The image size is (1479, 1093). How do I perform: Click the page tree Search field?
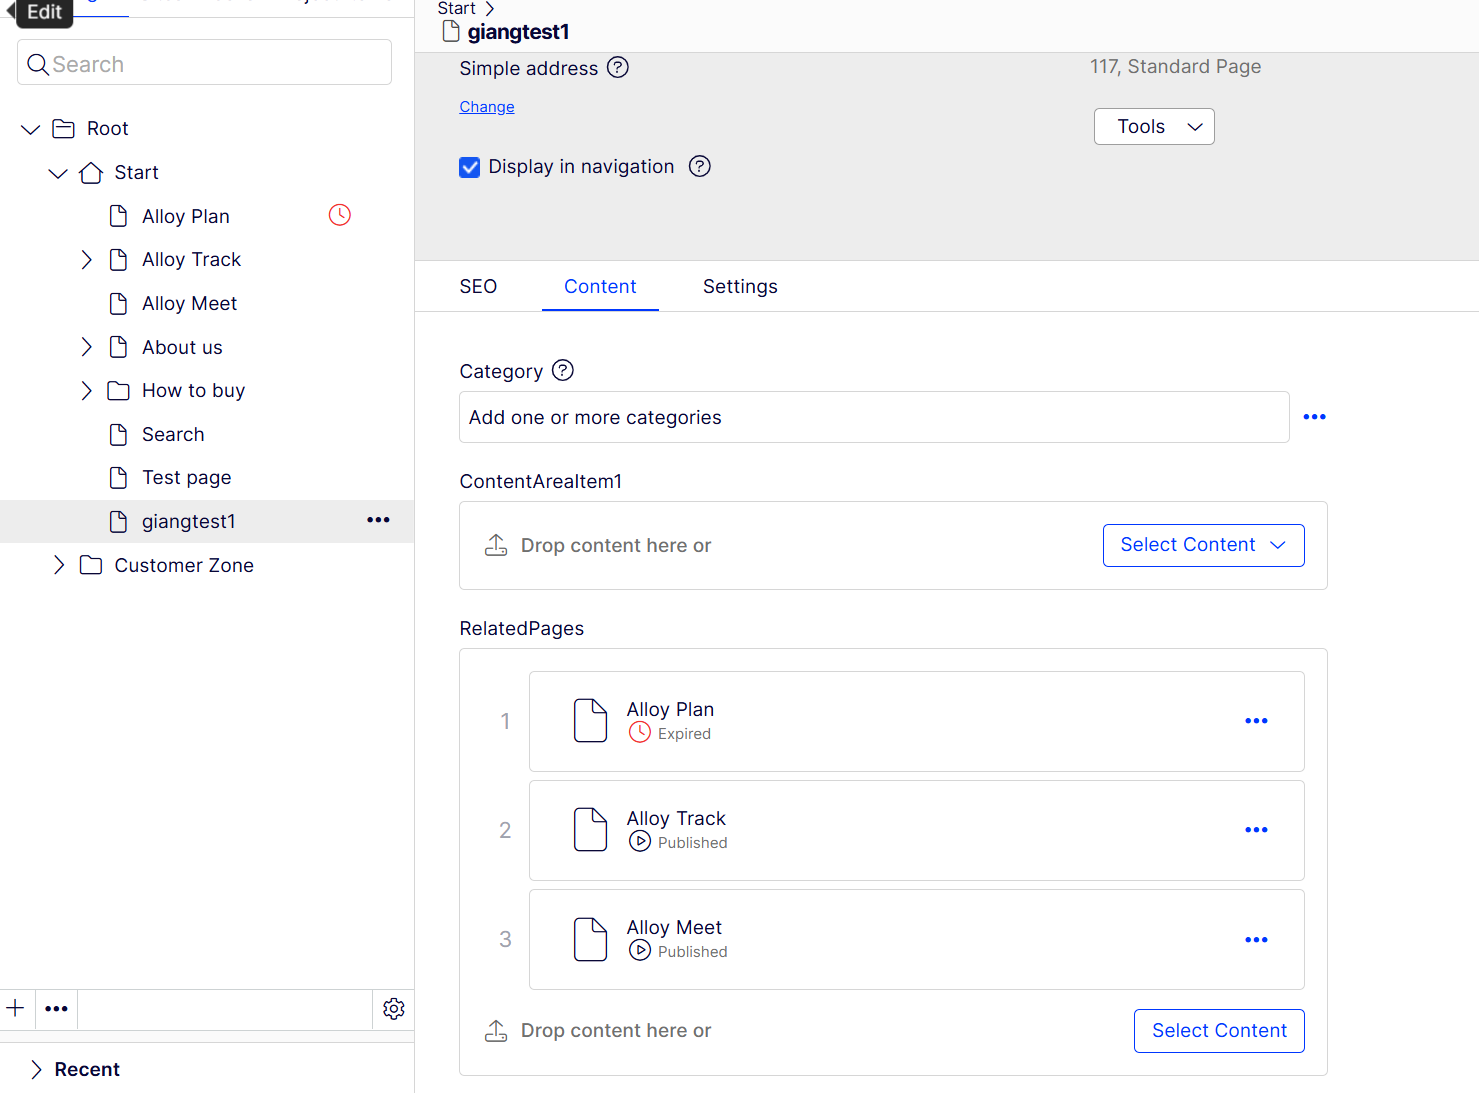pyautogui.click(x=204, y=64)
